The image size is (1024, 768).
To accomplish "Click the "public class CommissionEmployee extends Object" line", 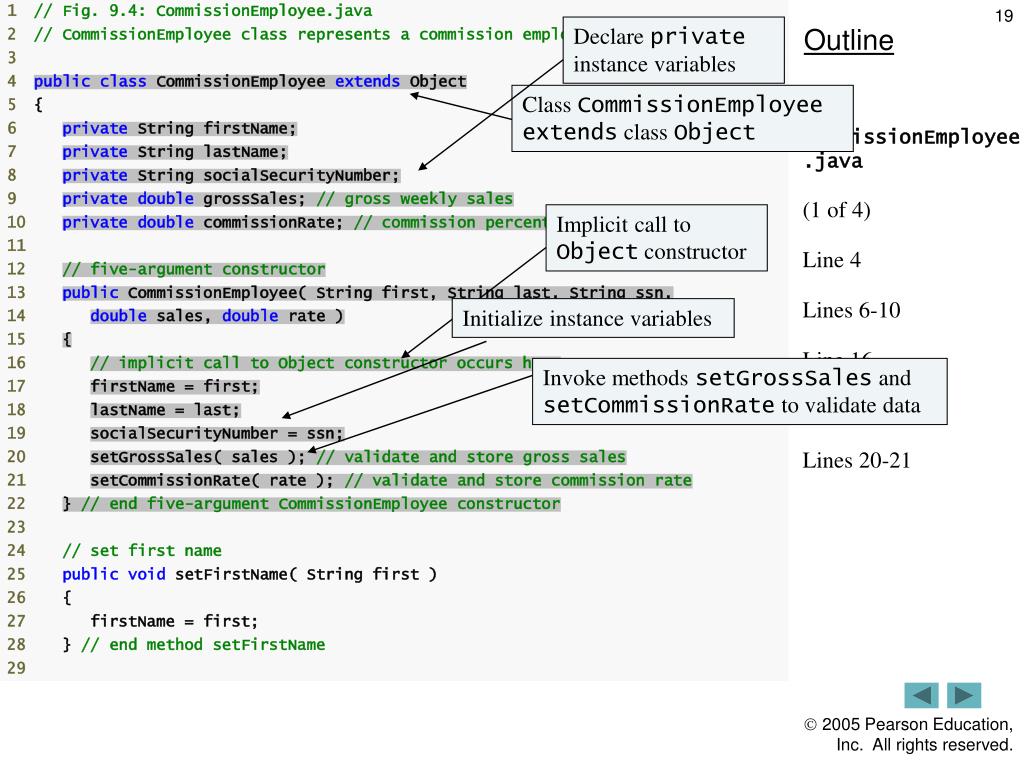I will [250, 81].
